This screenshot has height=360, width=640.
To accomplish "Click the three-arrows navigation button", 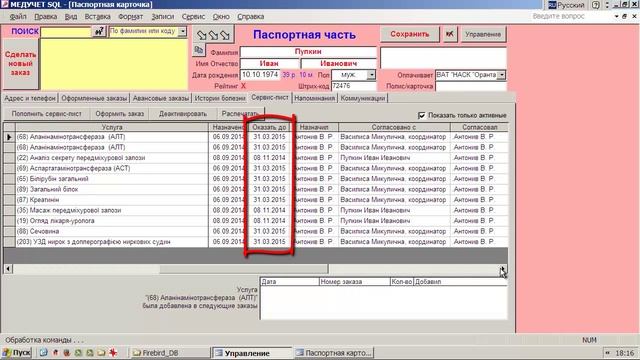I will click(x=213, y=36).
